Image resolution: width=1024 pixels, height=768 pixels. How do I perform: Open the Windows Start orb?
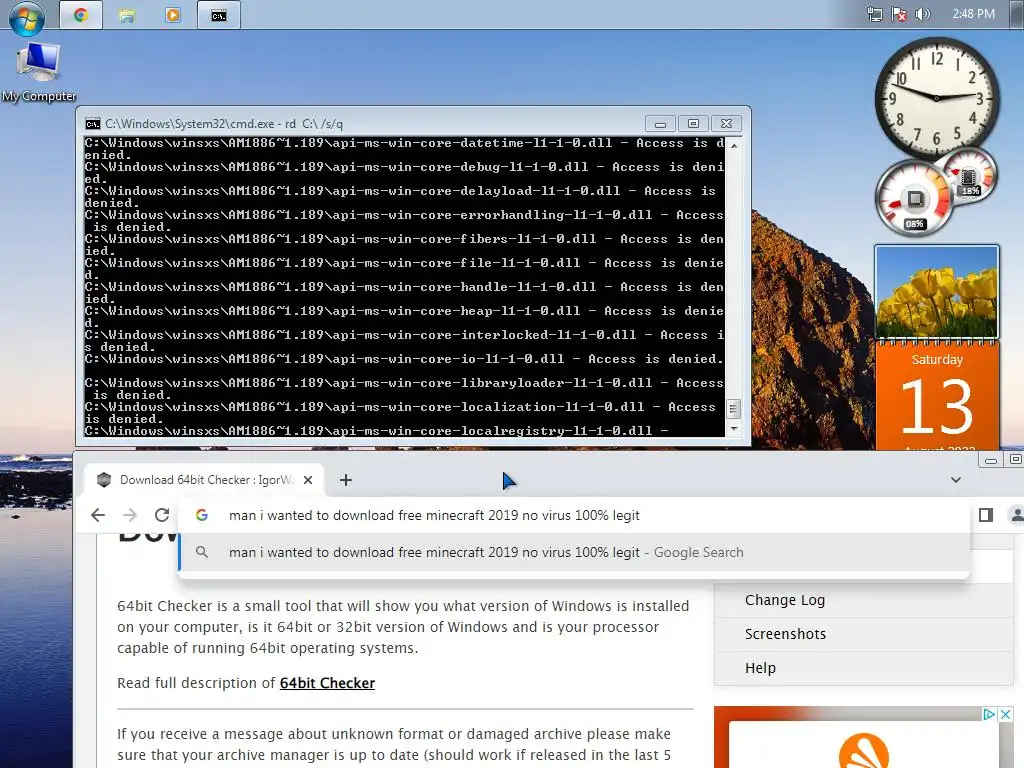point(27,18)
